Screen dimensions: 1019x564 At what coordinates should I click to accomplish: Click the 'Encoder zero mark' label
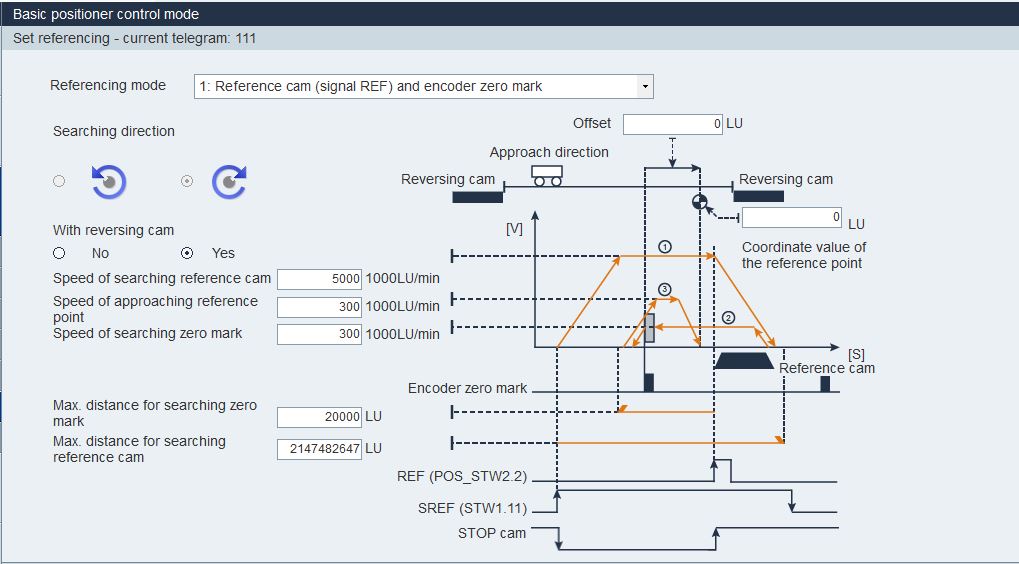(467, 389)
